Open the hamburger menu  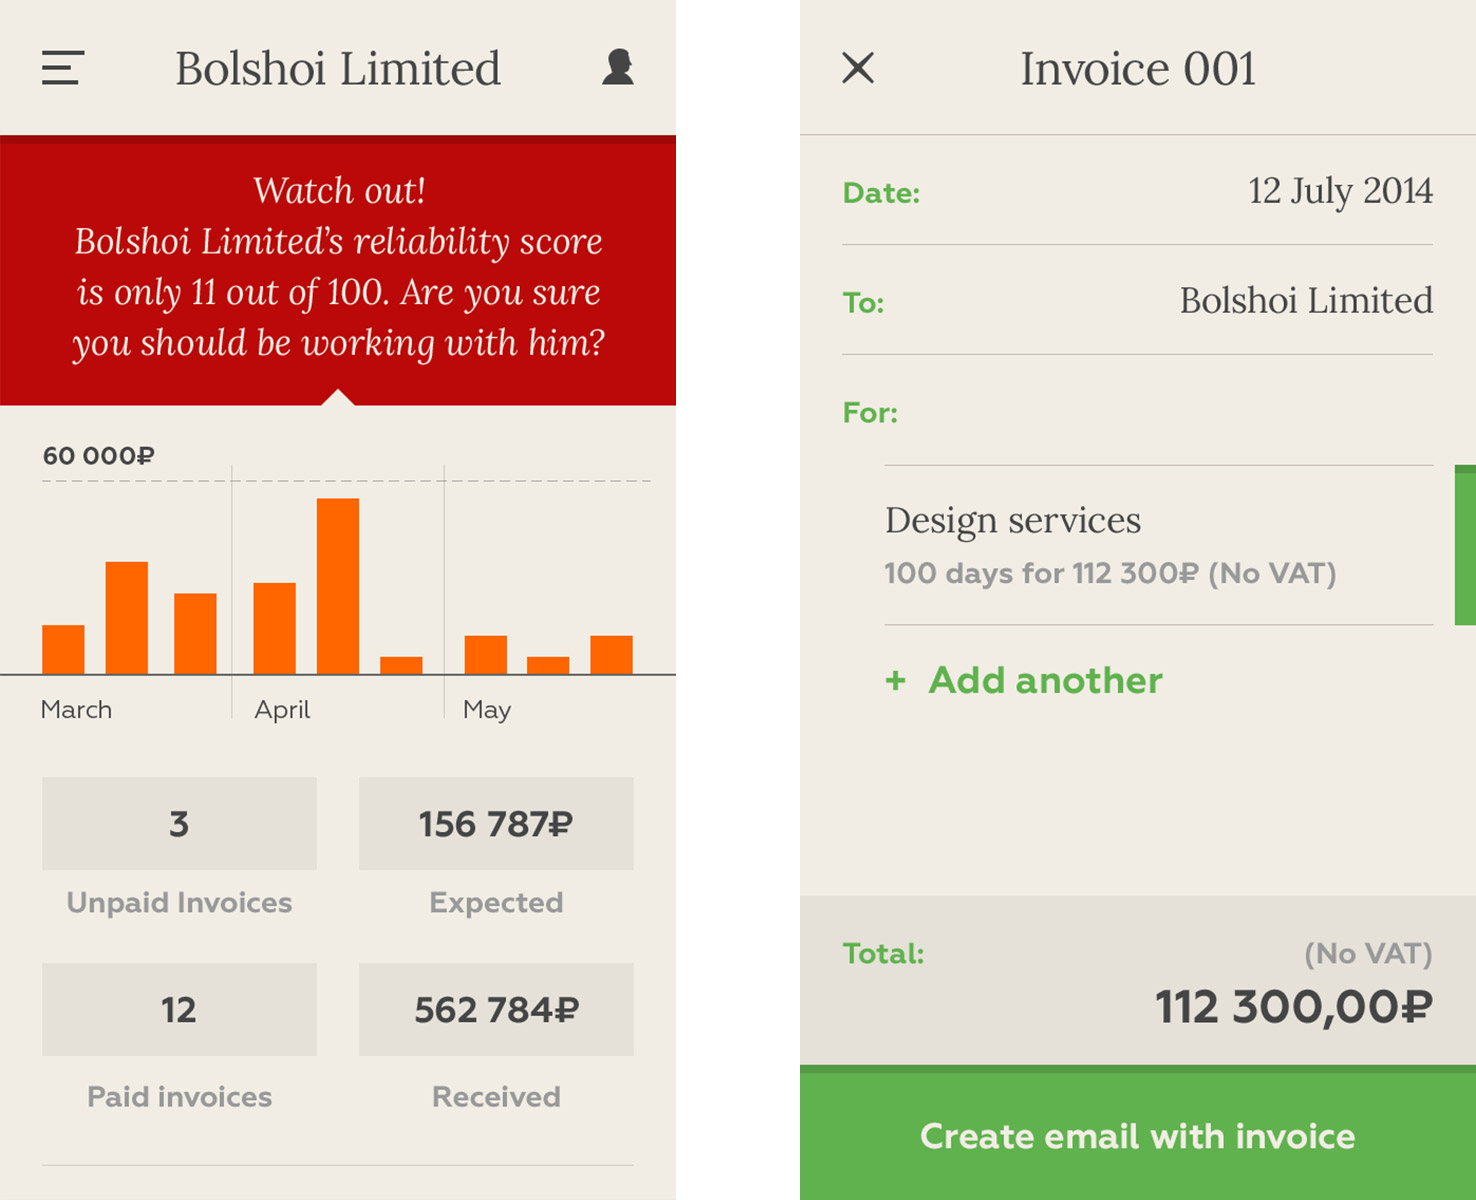[62, 68]
